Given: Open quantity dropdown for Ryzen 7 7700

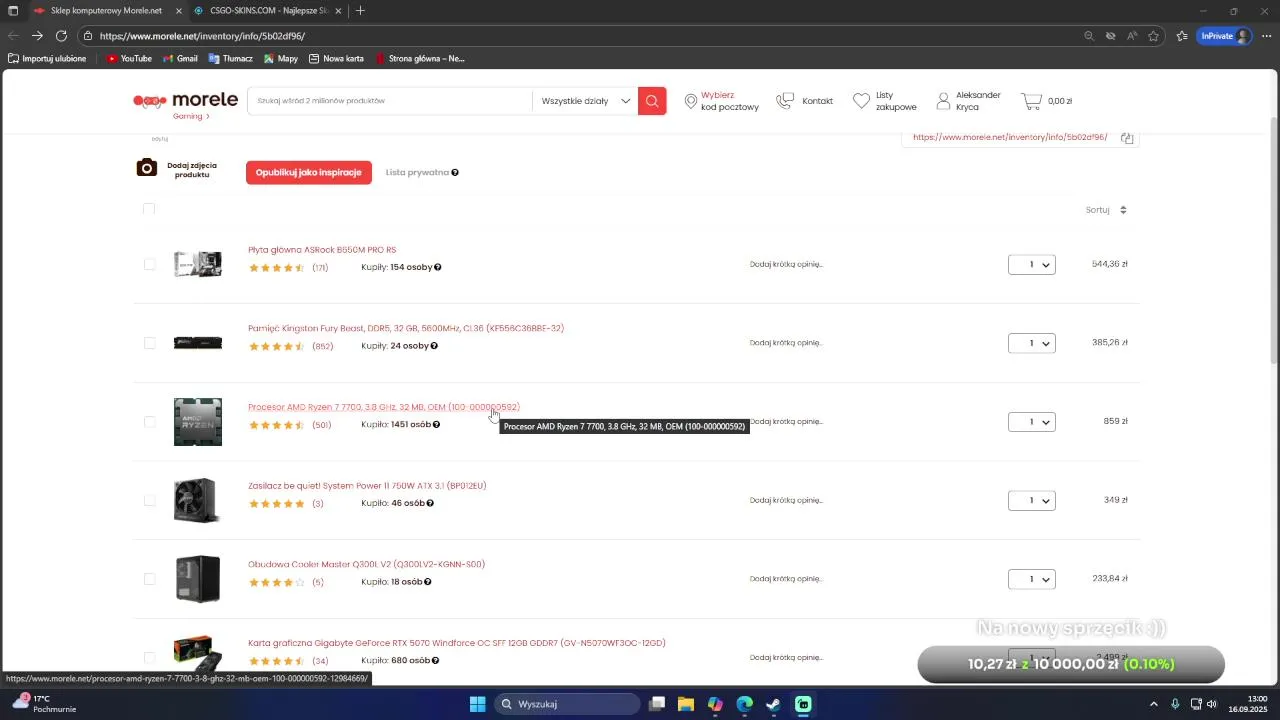Looking at the screenshot, I should click(x=1032, y=422).
